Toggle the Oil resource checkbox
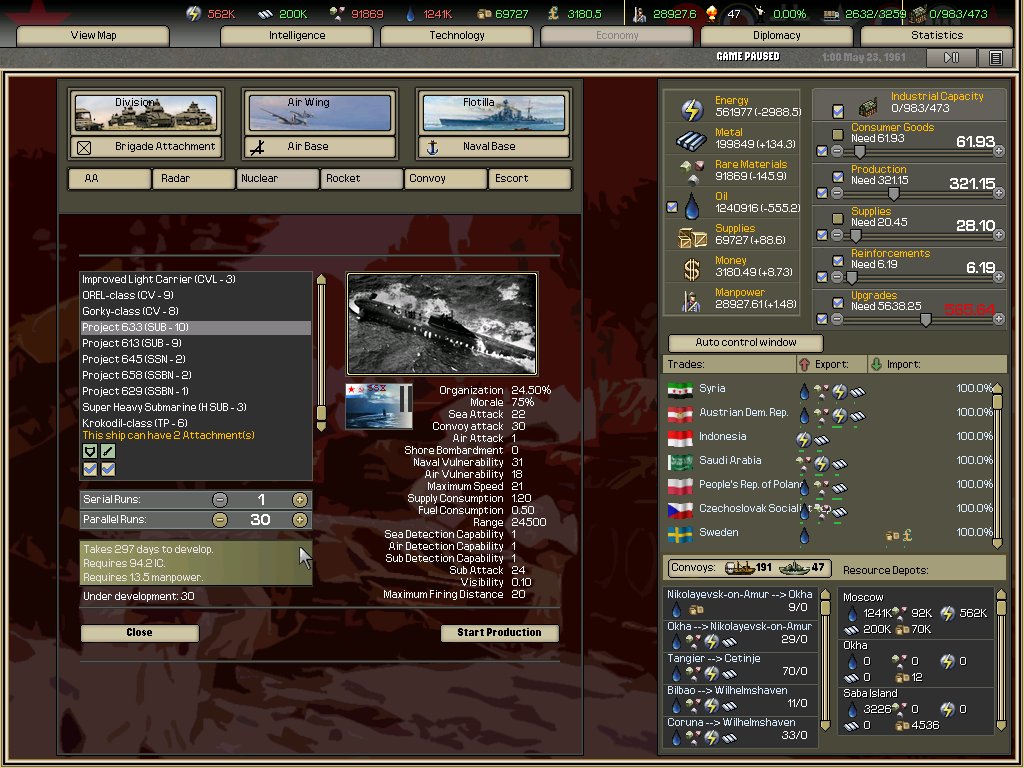The image size is (1024, 768). [672, 207]
